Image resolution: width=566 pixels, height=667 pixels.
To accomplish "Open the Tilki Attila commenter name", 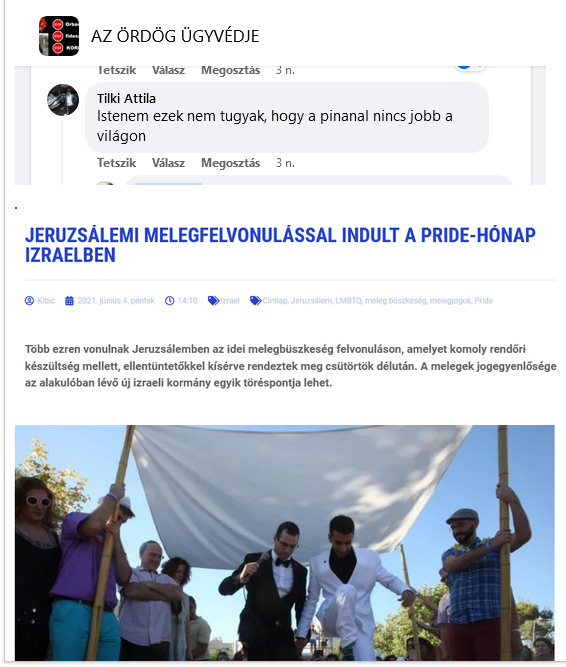I will 126,98.
